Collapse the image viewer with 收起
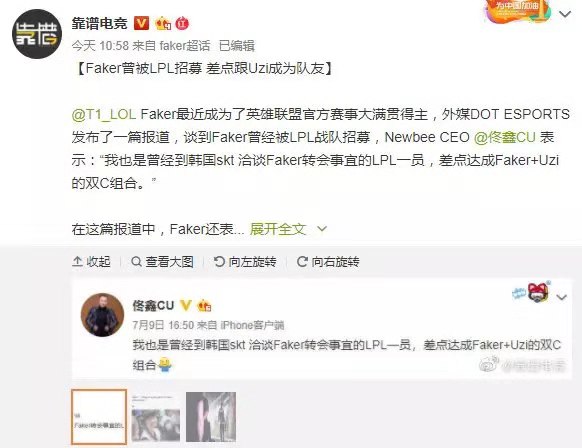Viewport: 582px width, 448px height. [91, 262]
